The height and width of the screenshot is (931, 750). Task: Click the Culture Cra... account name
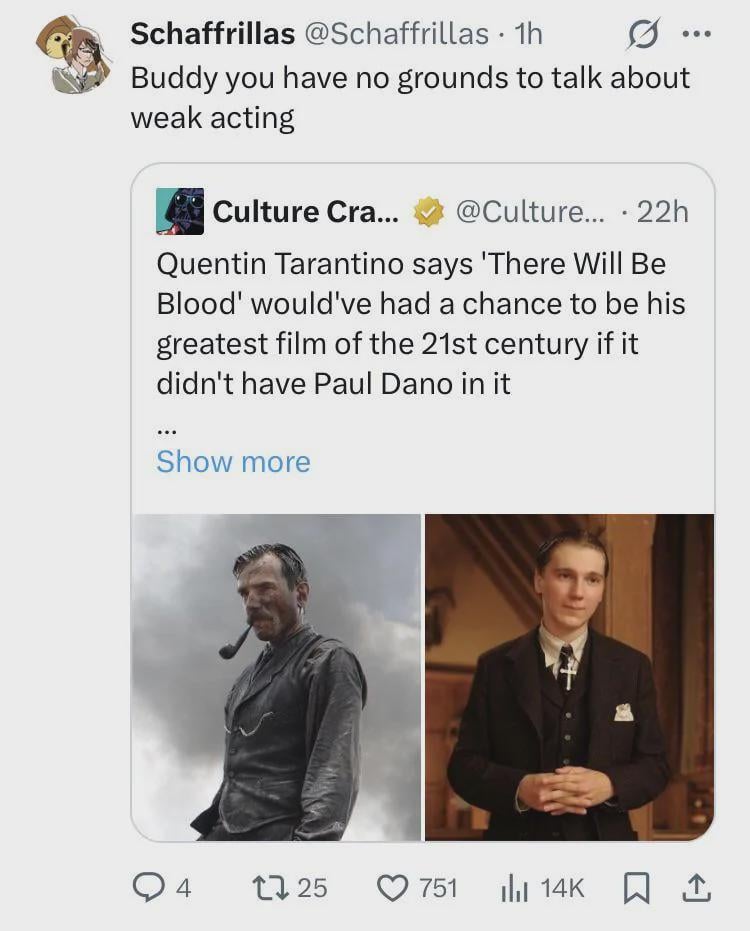click(305, 212)
